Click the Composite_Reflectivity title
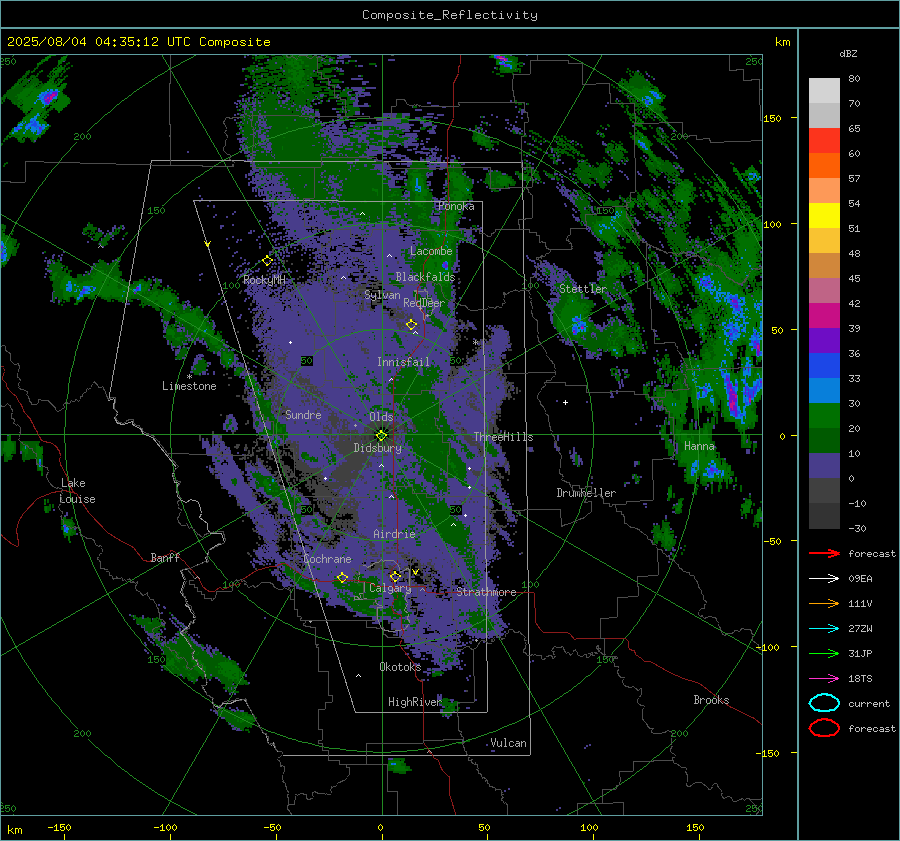The width and height of the screenshot is (900, 841). pos(450,15)
